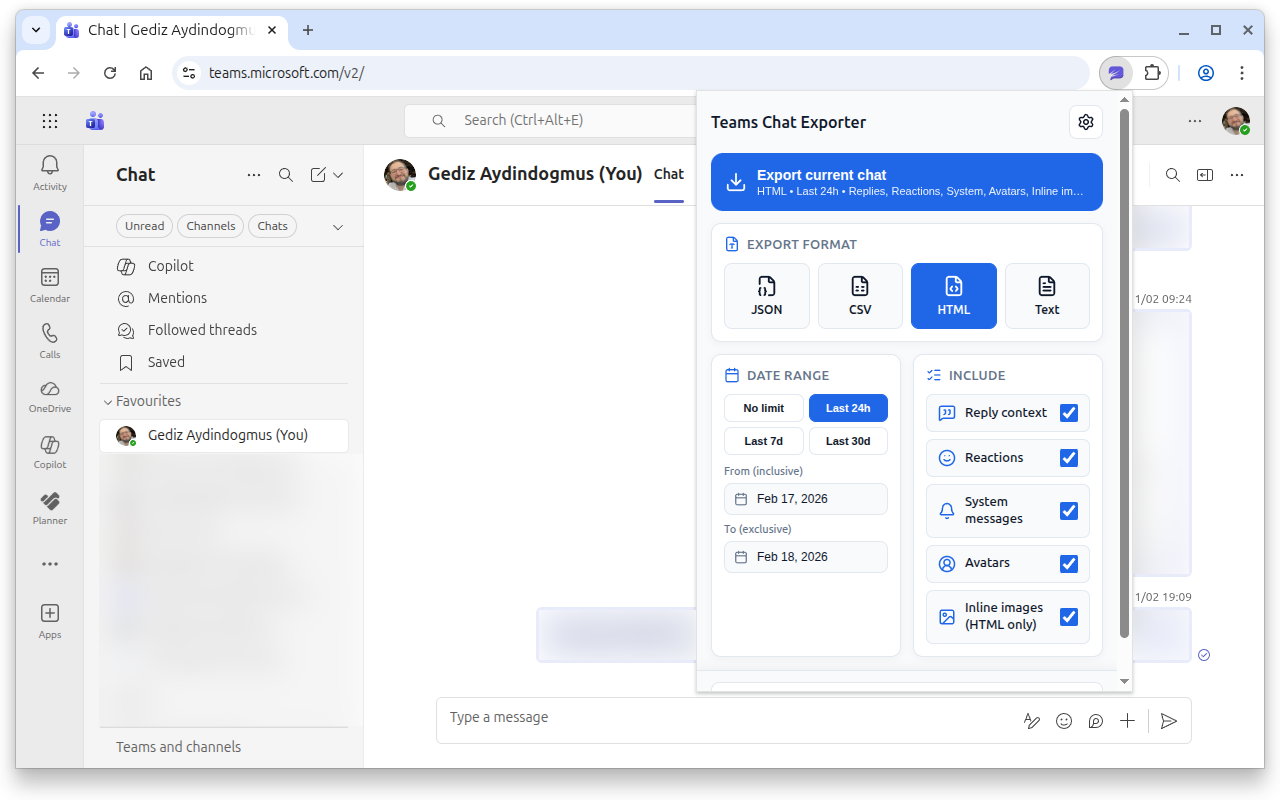The image size is (1280, 800).
Task: Click the send message arrow
Action: click(1169, 721)
